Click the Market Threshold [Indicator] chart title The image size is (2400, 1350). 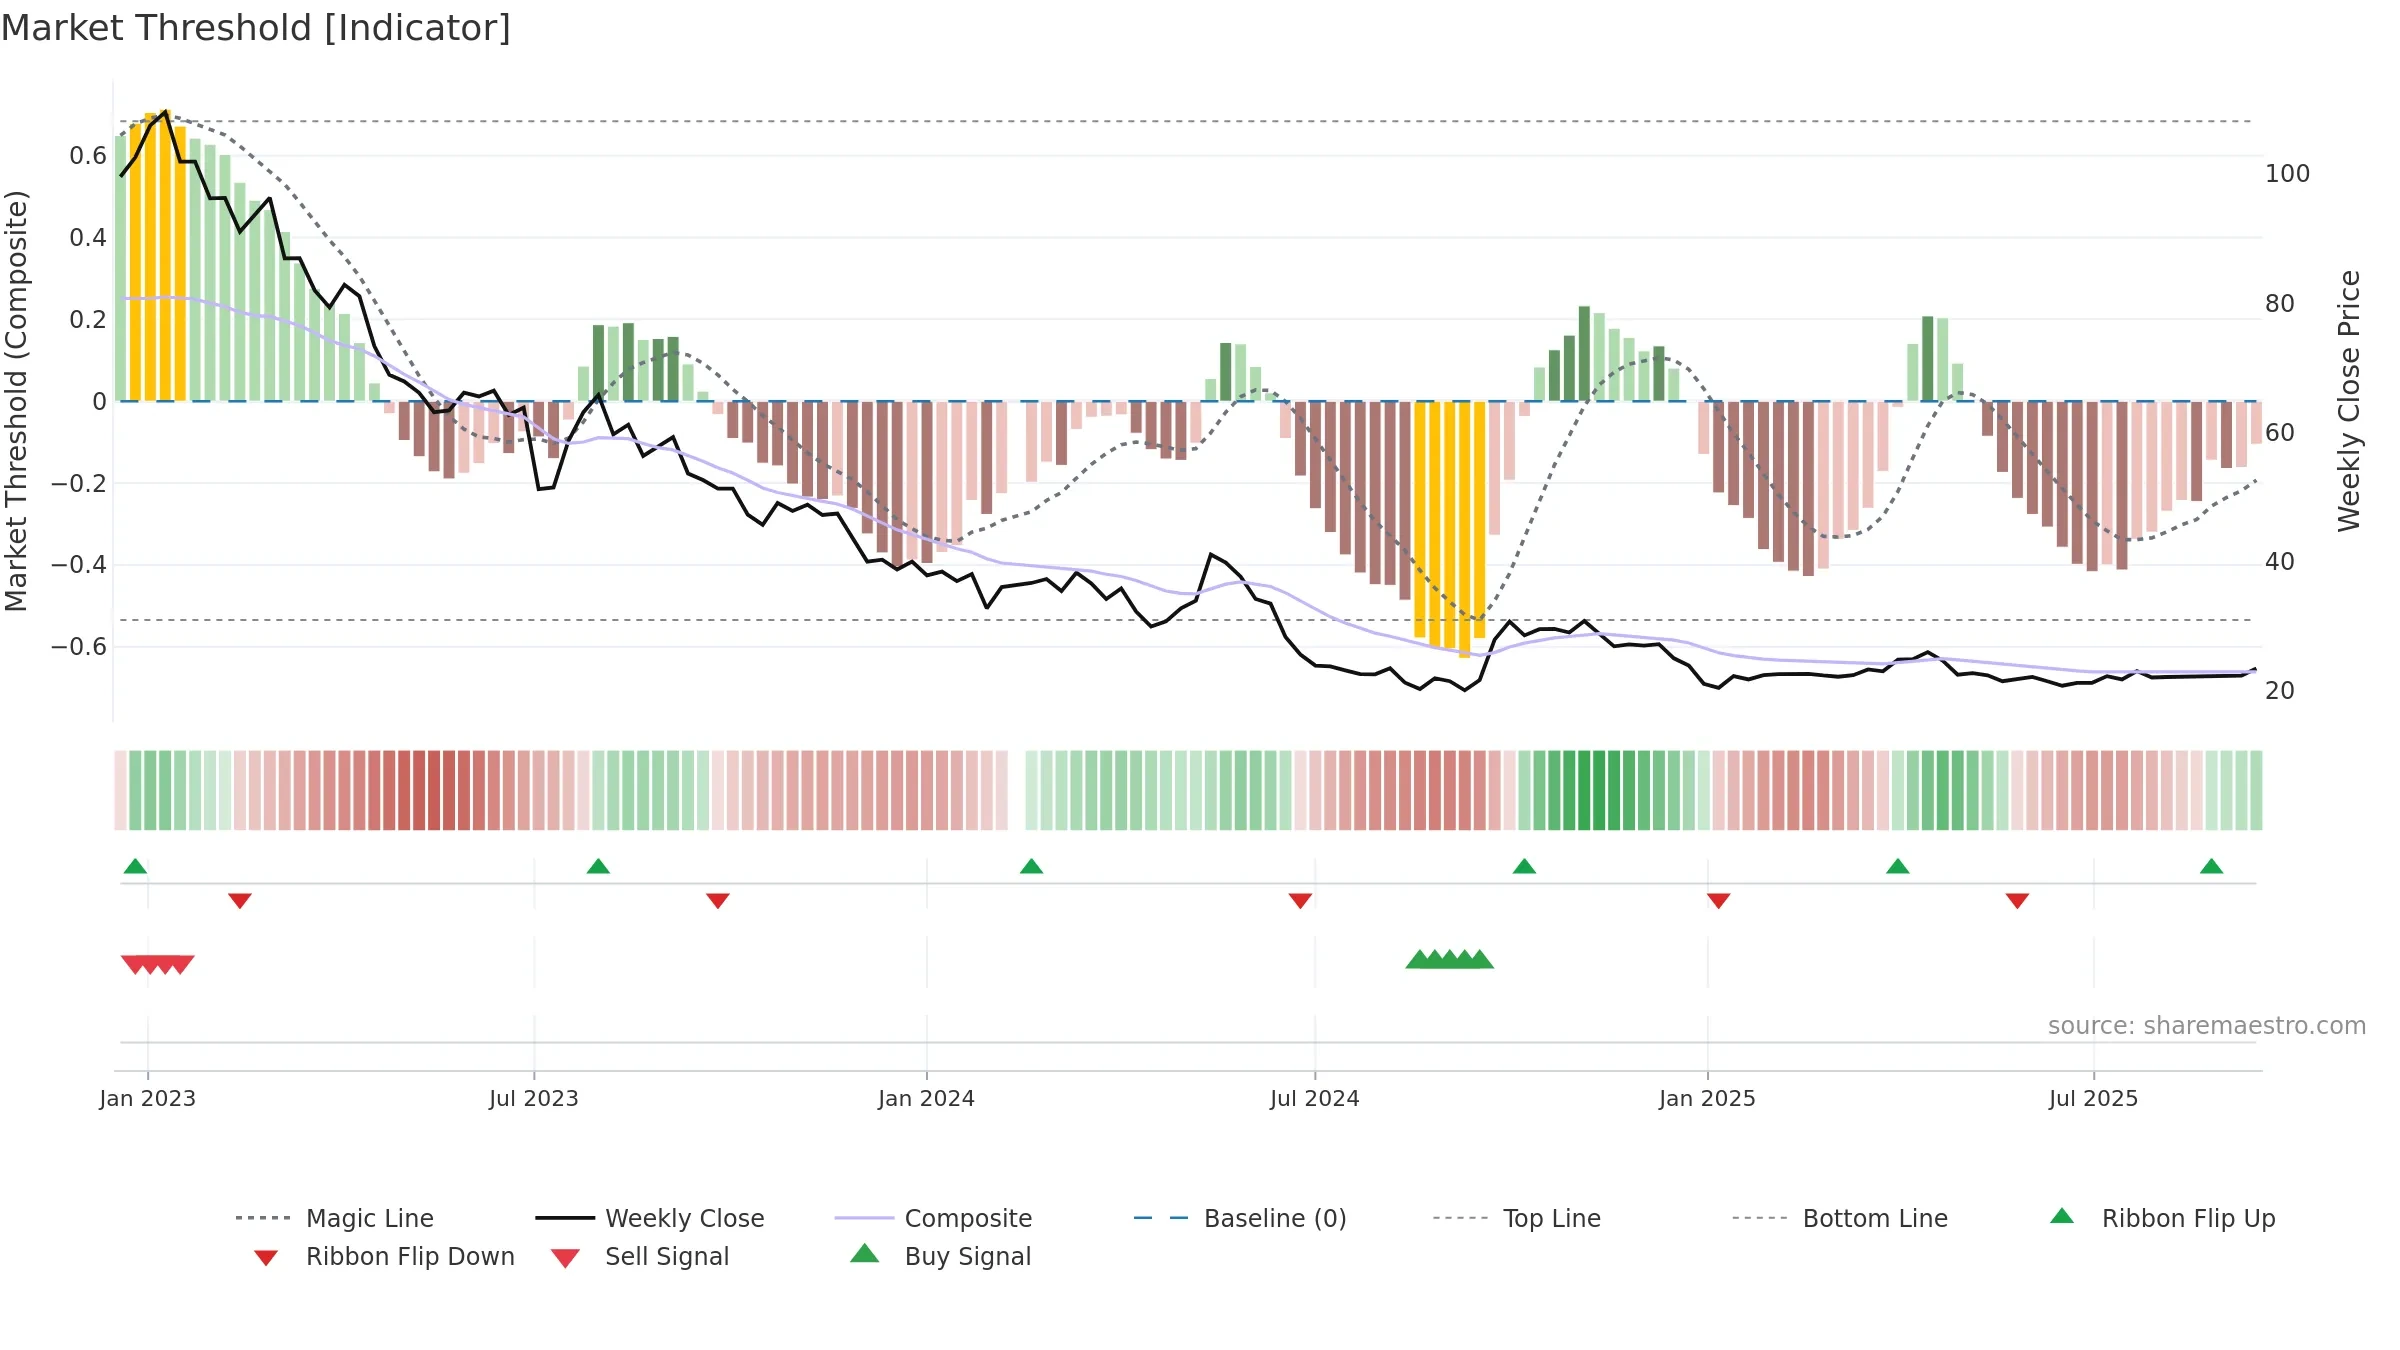(256, 28)
